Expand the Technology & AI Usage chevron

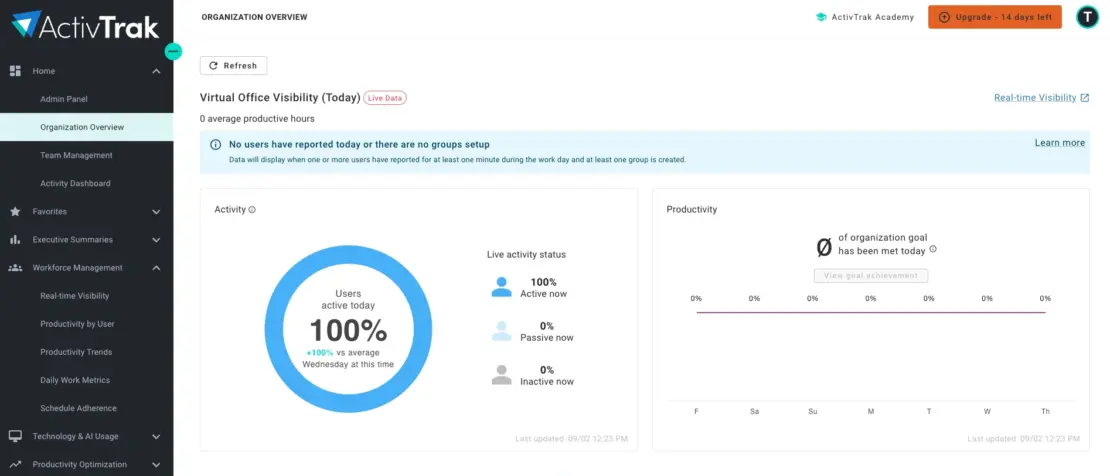pos(156,436)
